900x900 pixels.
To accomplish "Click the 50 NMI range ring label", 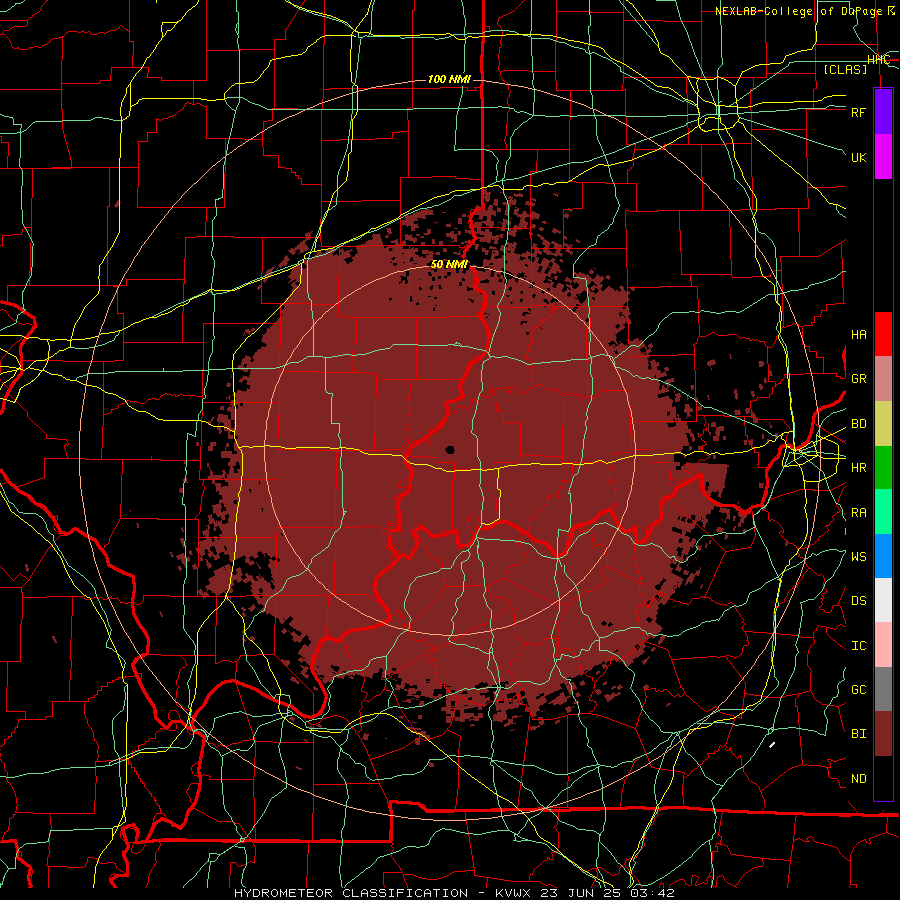I will point(449,265).
